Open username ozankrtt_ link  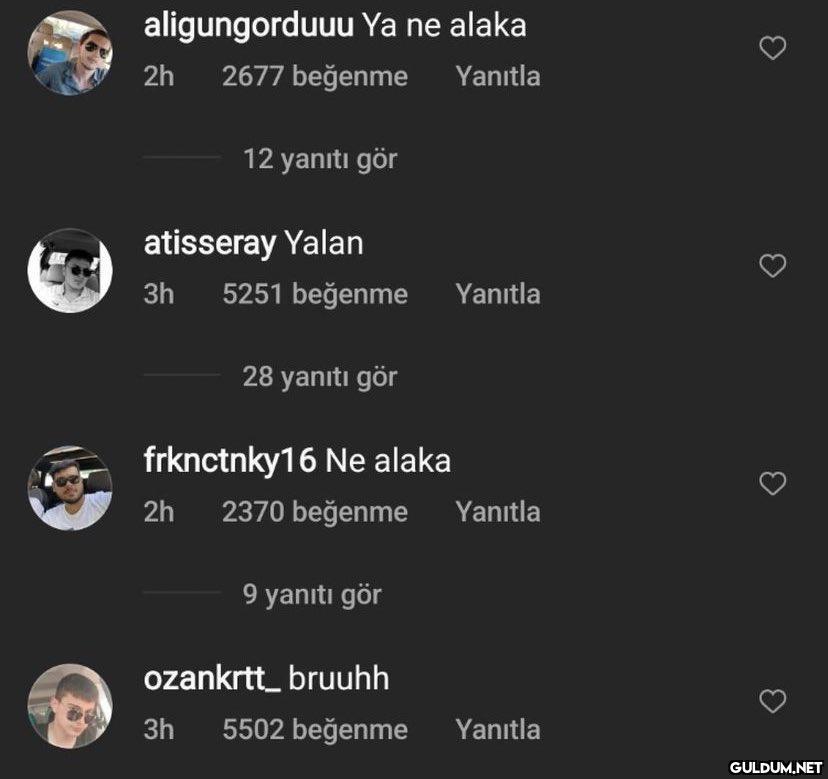212,679
